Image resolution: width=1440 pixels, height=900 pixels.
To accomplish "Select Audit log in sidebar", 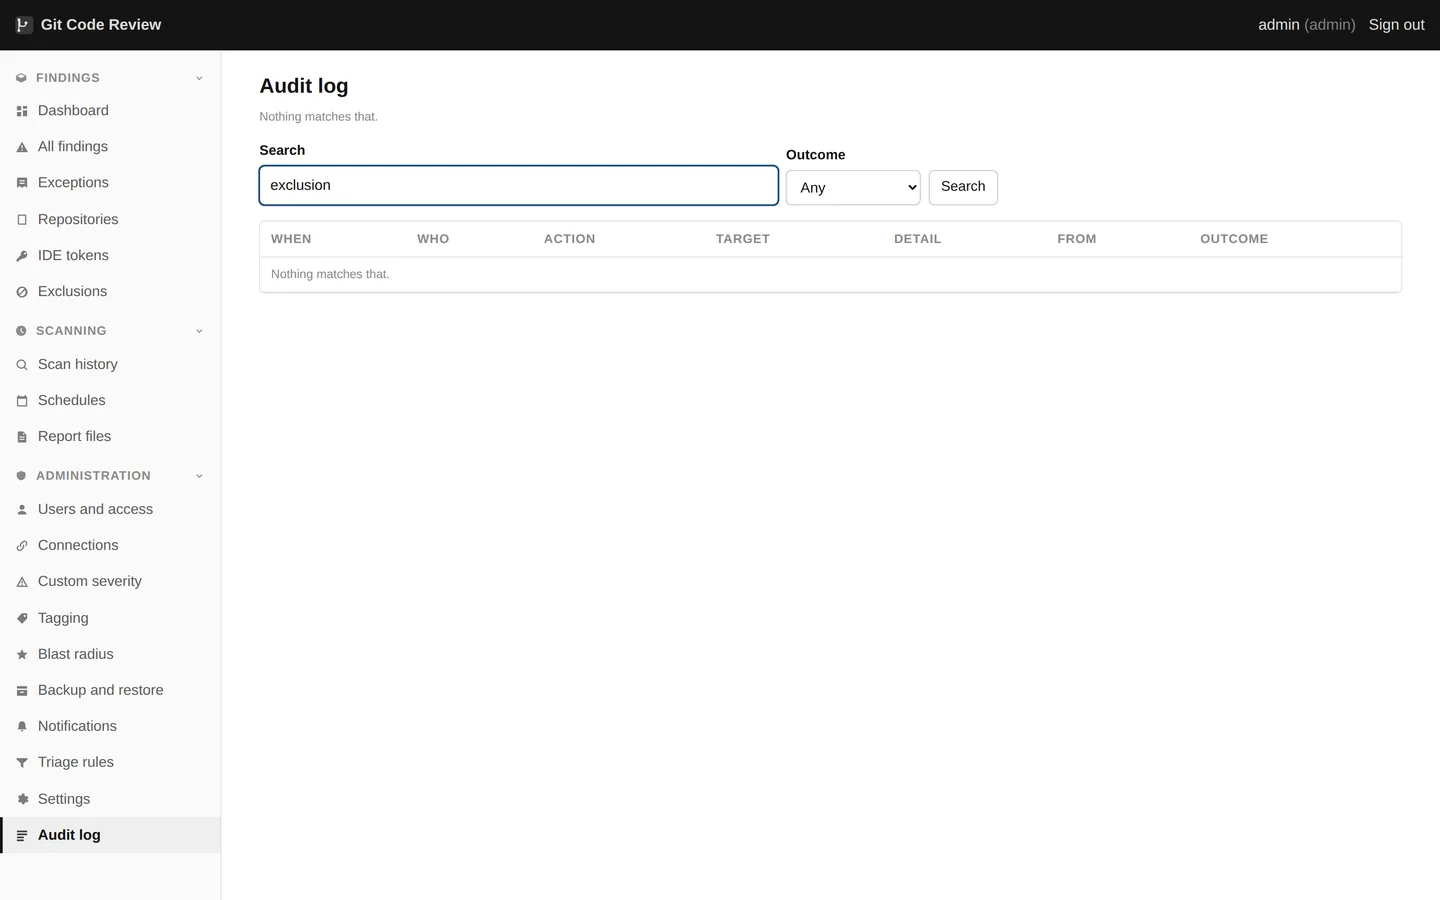I will coord(110,835).
